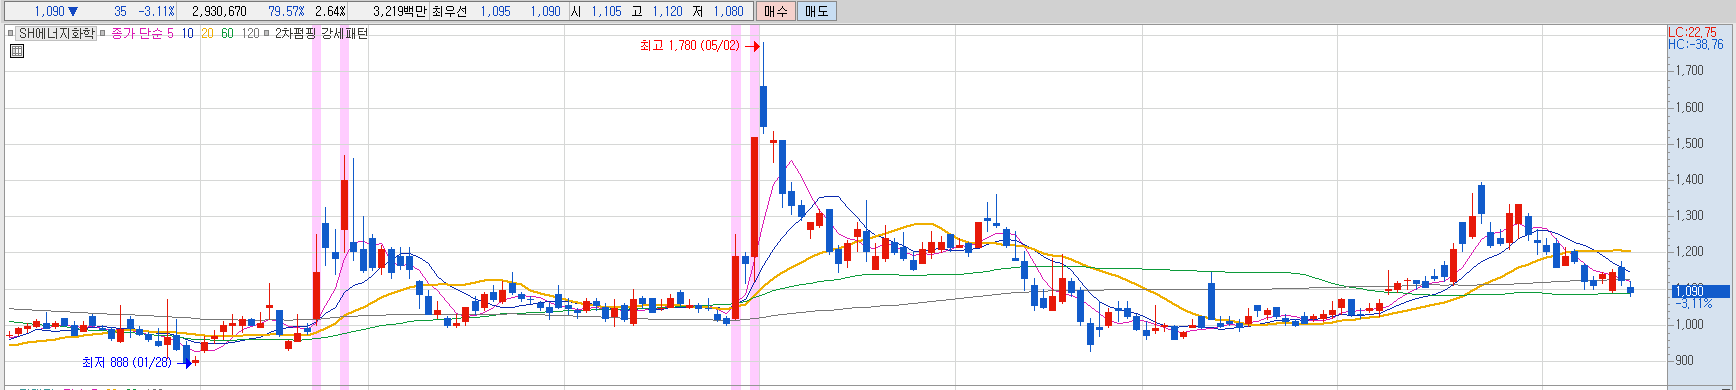Click the 매도 (sell) button

[816, 11]
